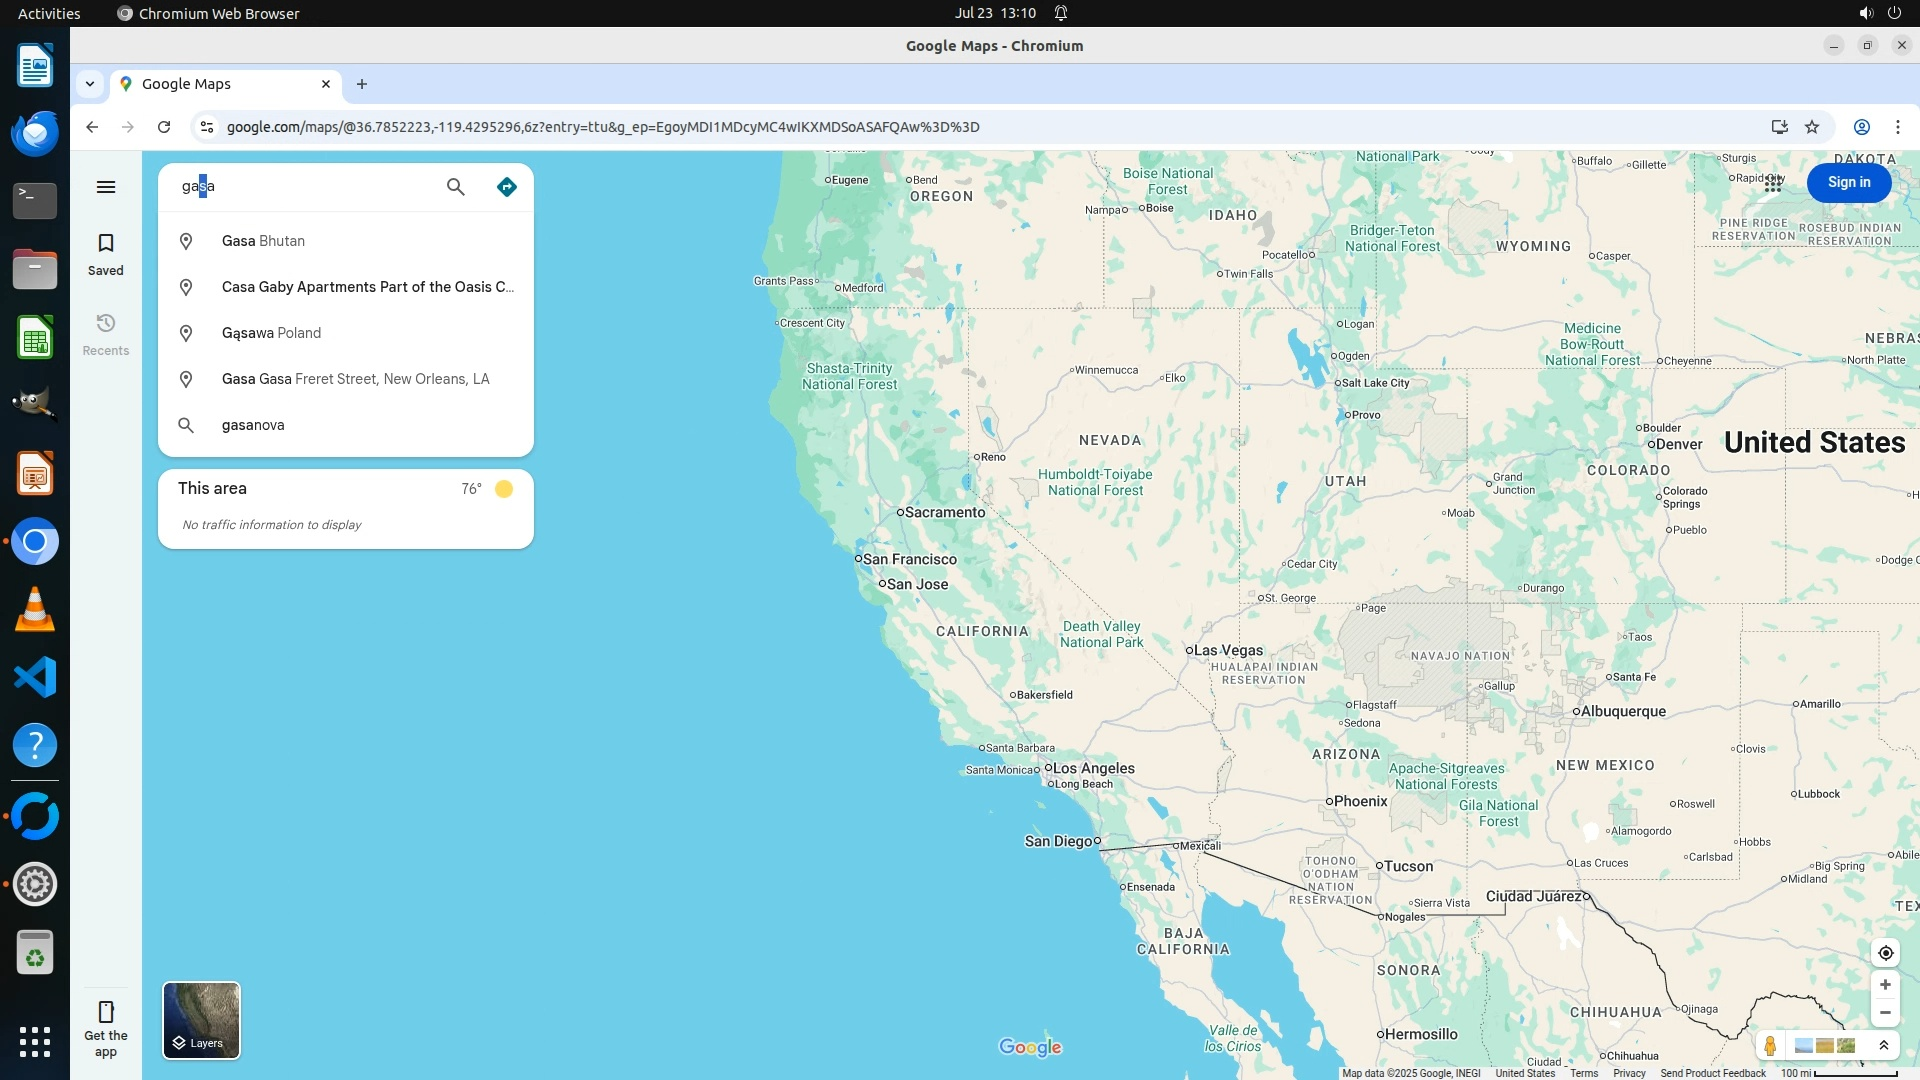The width and height of the screenshot is (1920, 1080).
Task: Open the Recents panel
Action: [106, 334]
